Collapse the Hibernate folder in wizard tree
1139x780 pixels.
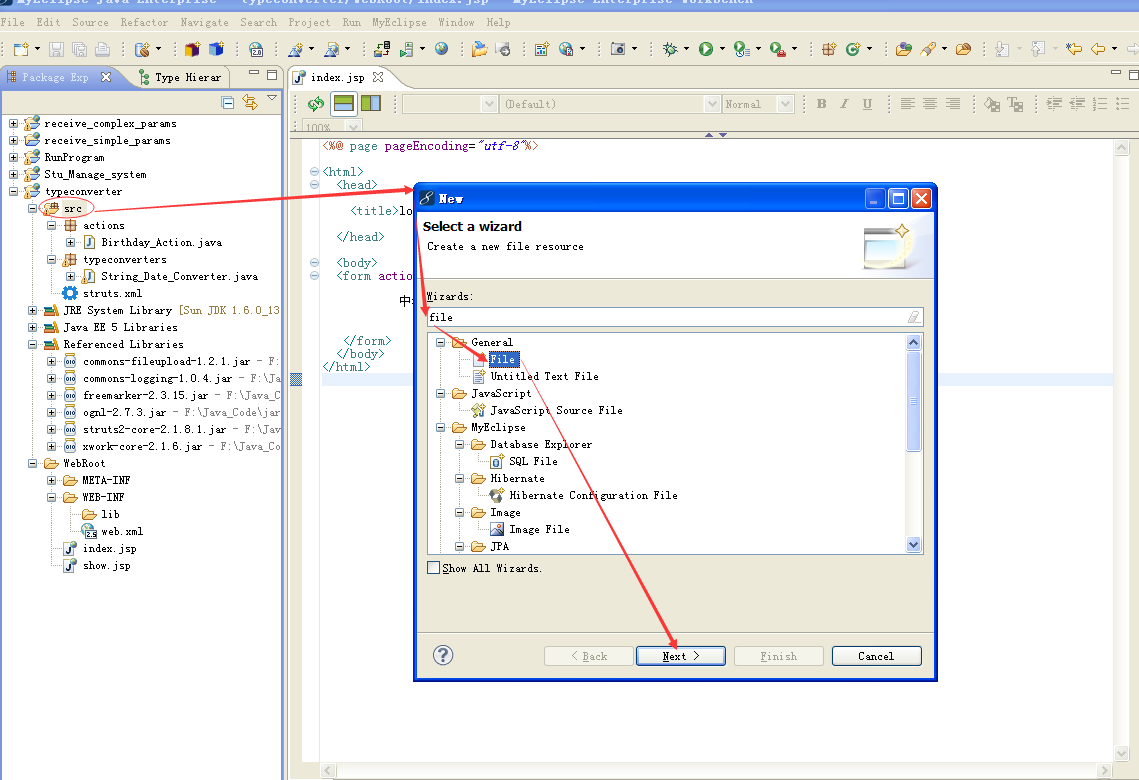point(459,478)
